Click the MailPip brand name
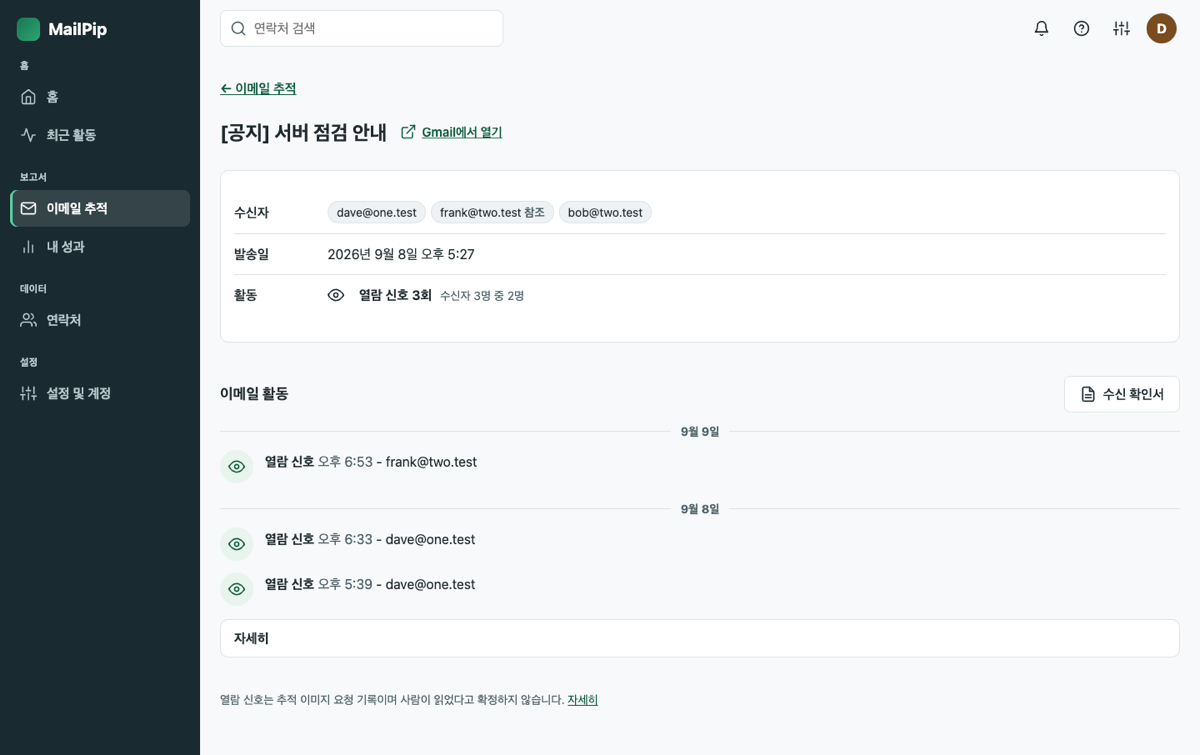Image resolution: width=1200 pixels, height=755 pixels. (77, 29)
